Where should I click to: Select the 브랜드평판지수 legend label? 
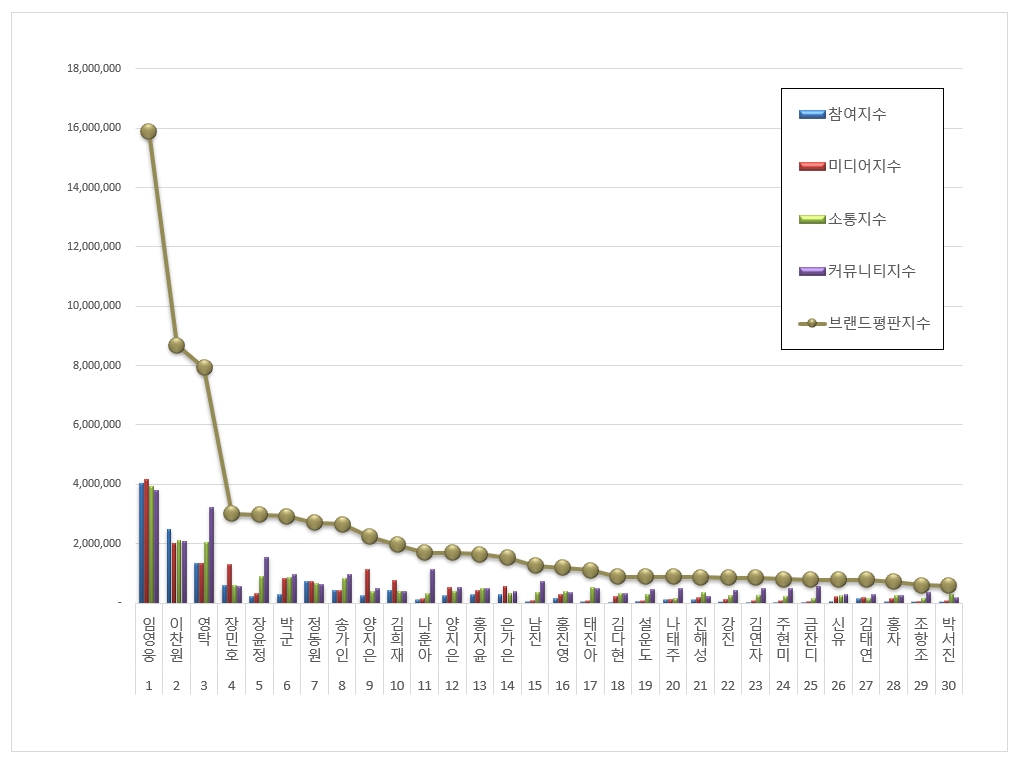[879, 323]
